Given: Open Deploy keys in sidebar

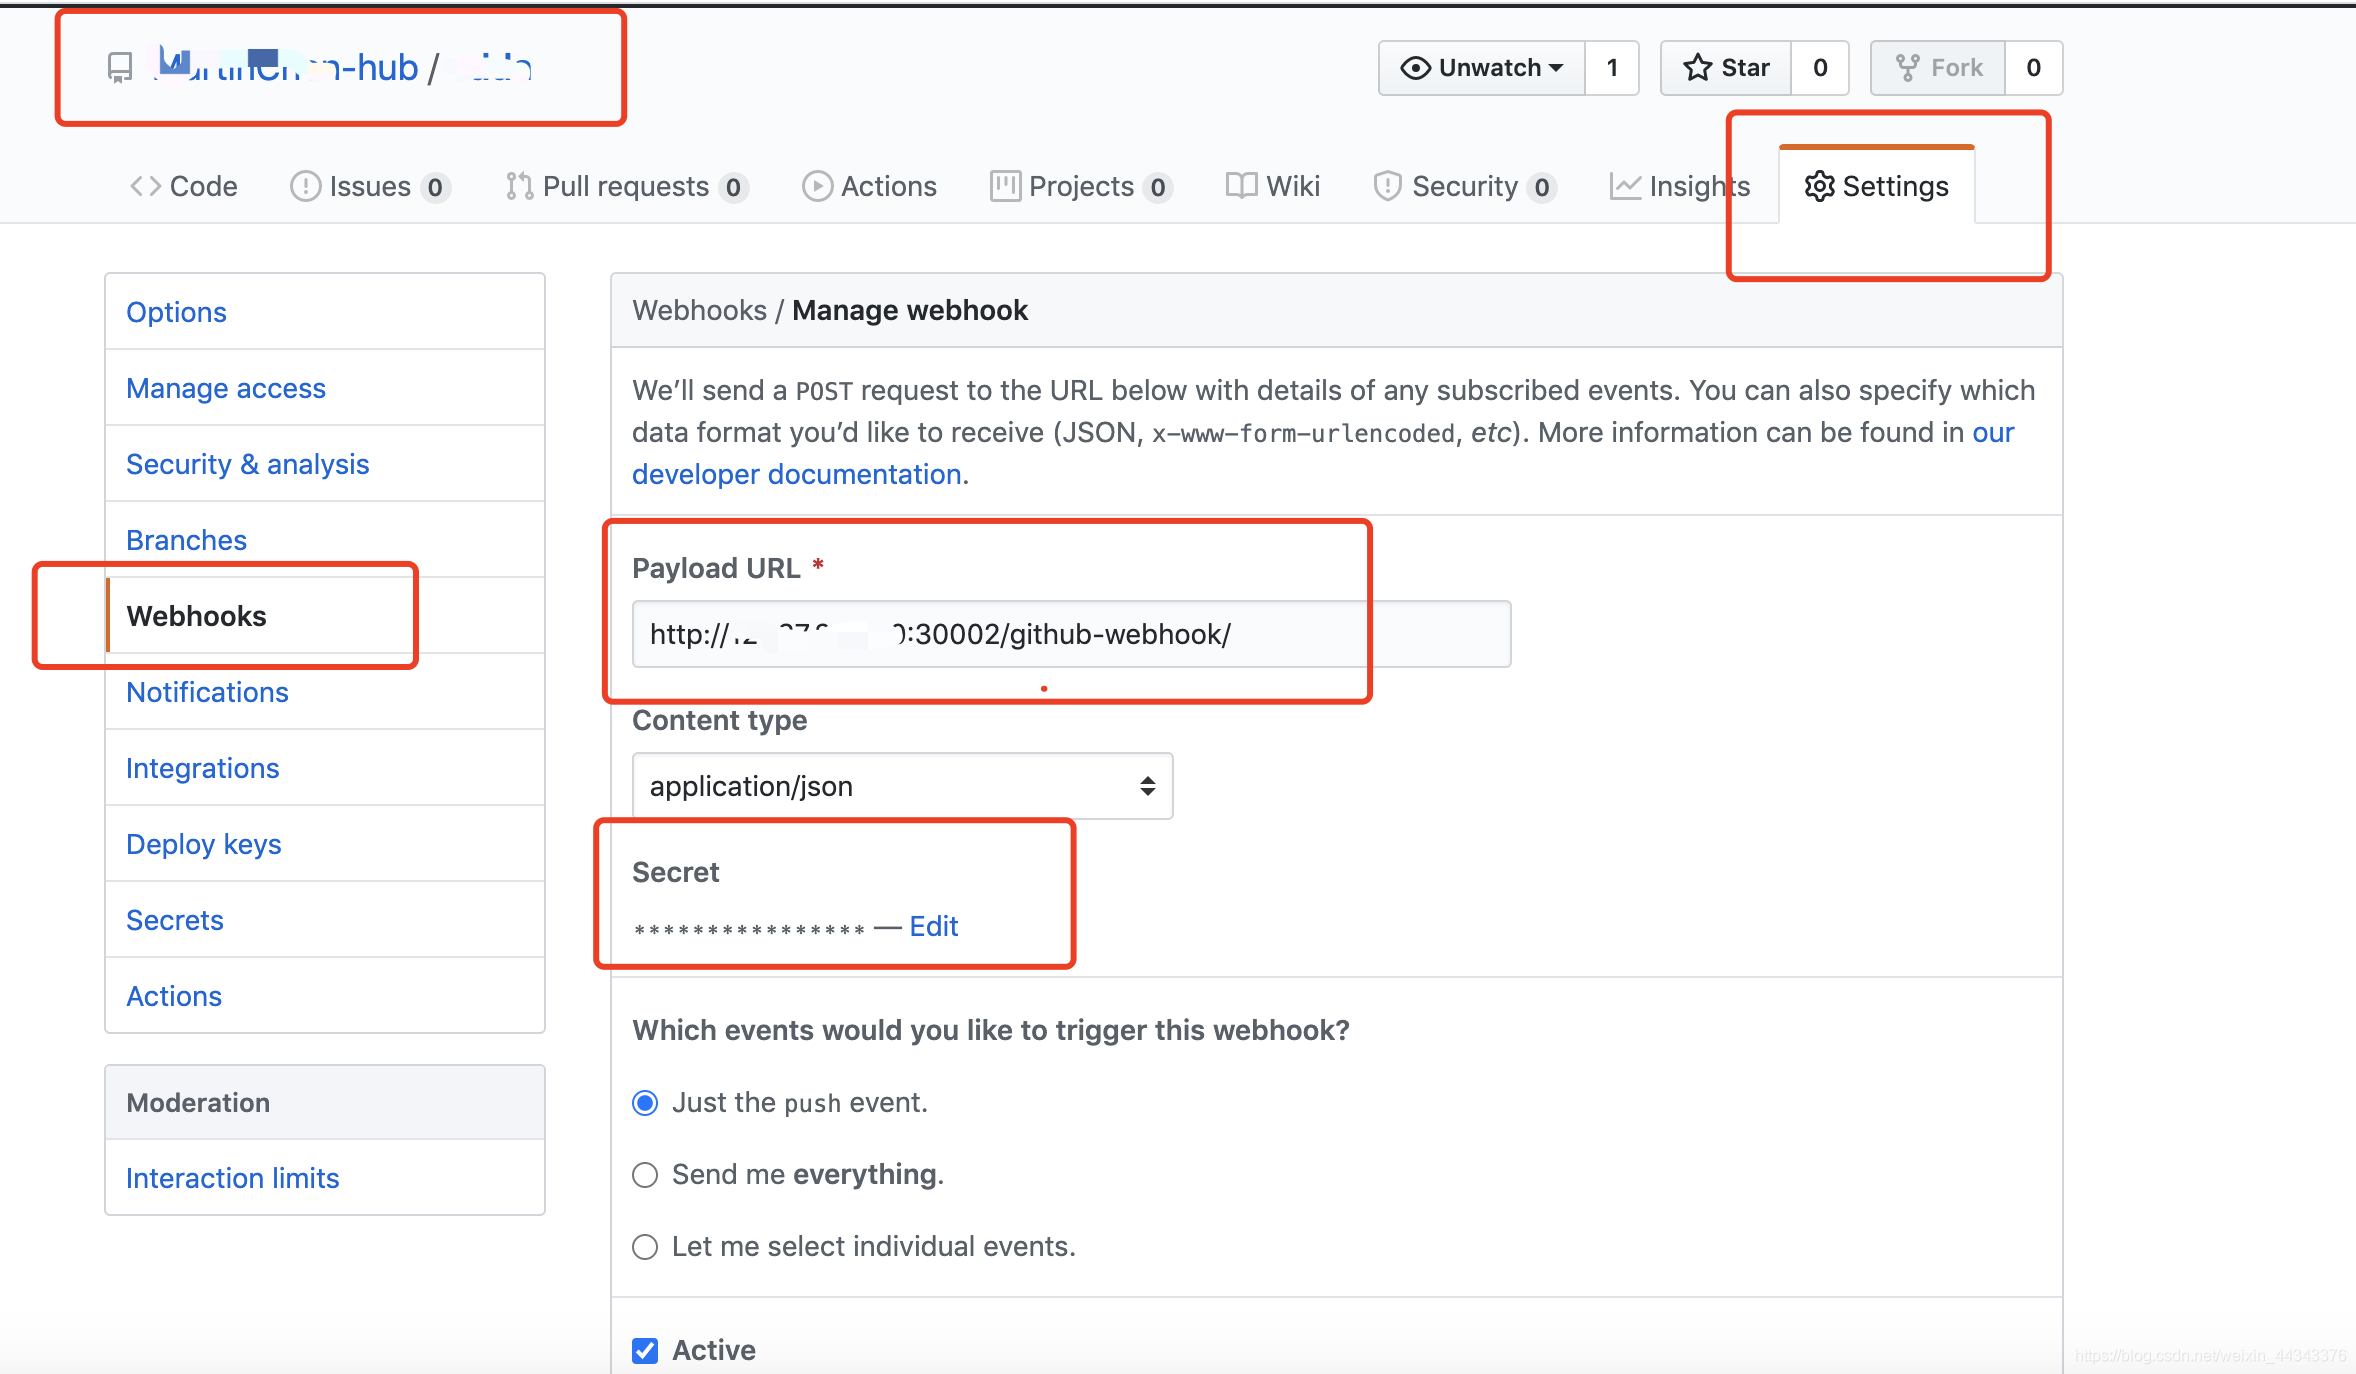Looking at the screenshot, I should 204,844.
